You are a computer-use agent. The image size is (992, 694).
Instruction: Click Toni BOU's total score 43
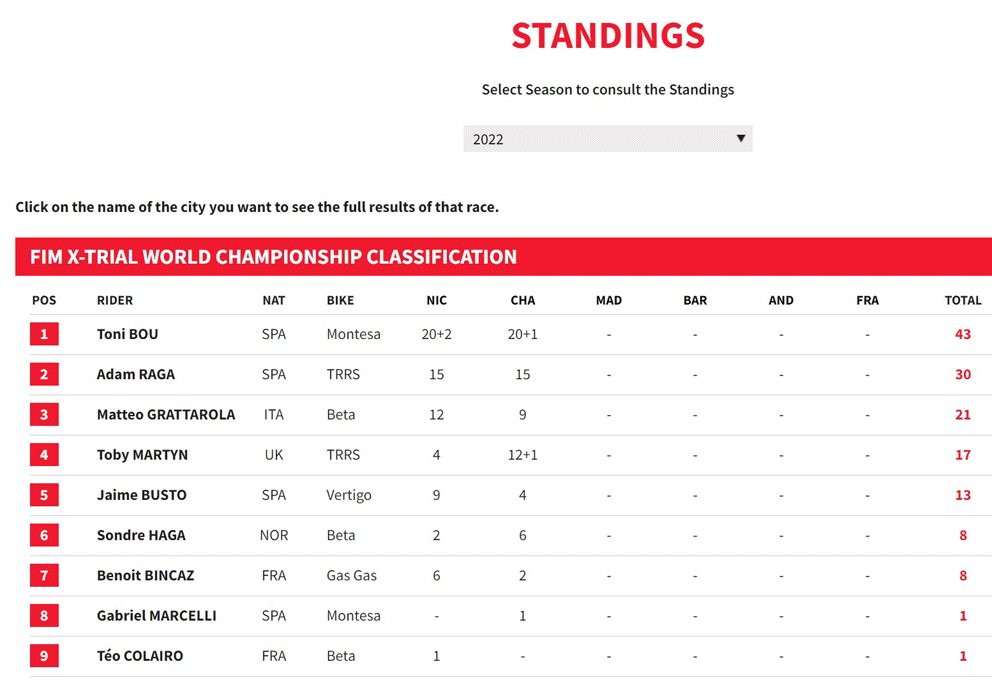click(x=963, y=334)
